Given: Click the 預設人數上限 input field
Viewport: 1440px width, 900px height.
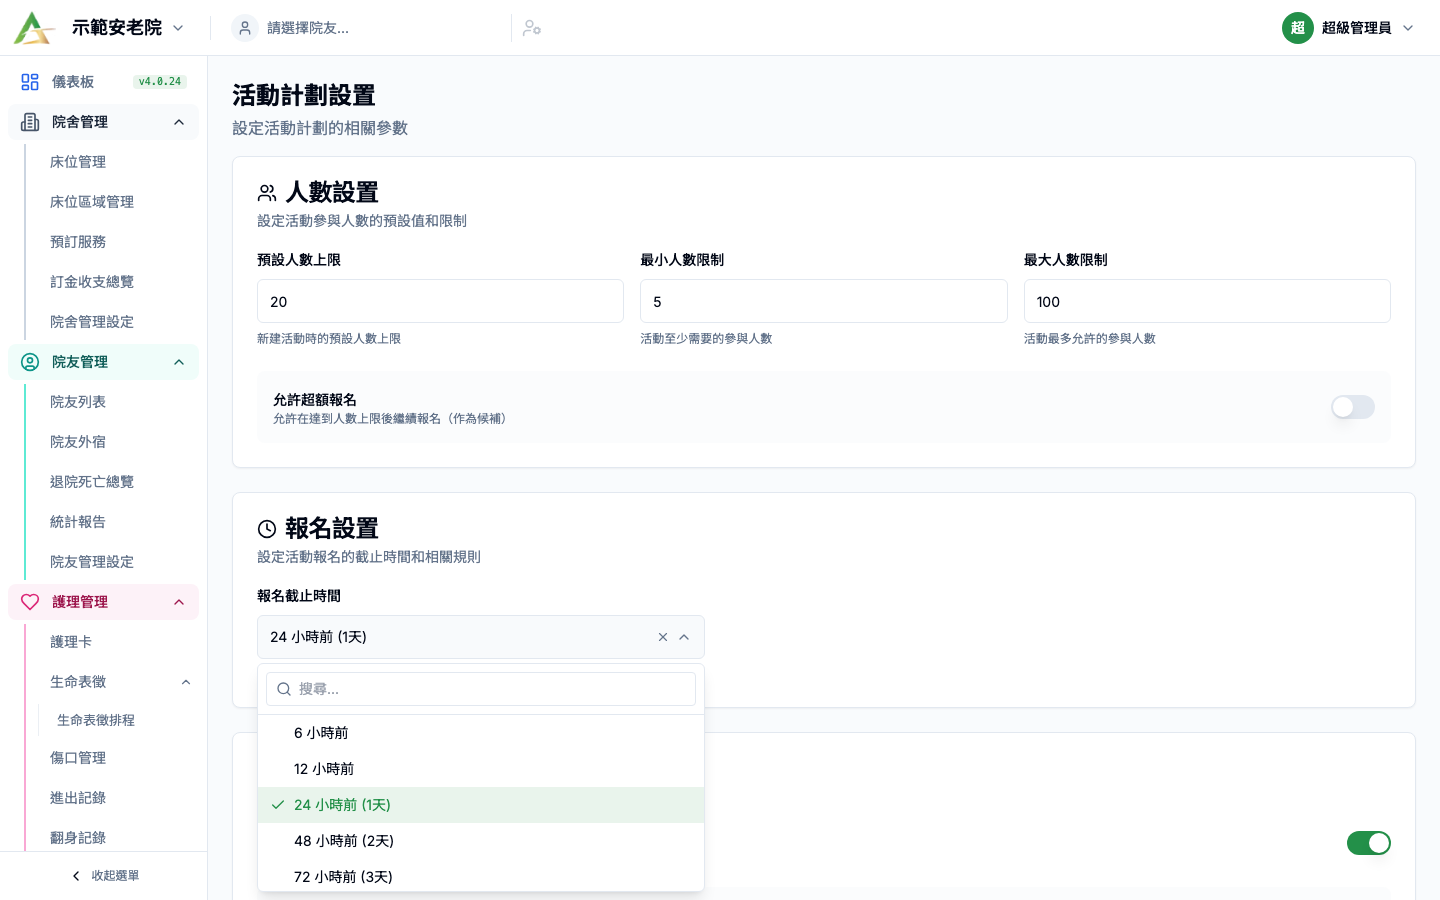Looking at the screenshot, I should point(440,301).
